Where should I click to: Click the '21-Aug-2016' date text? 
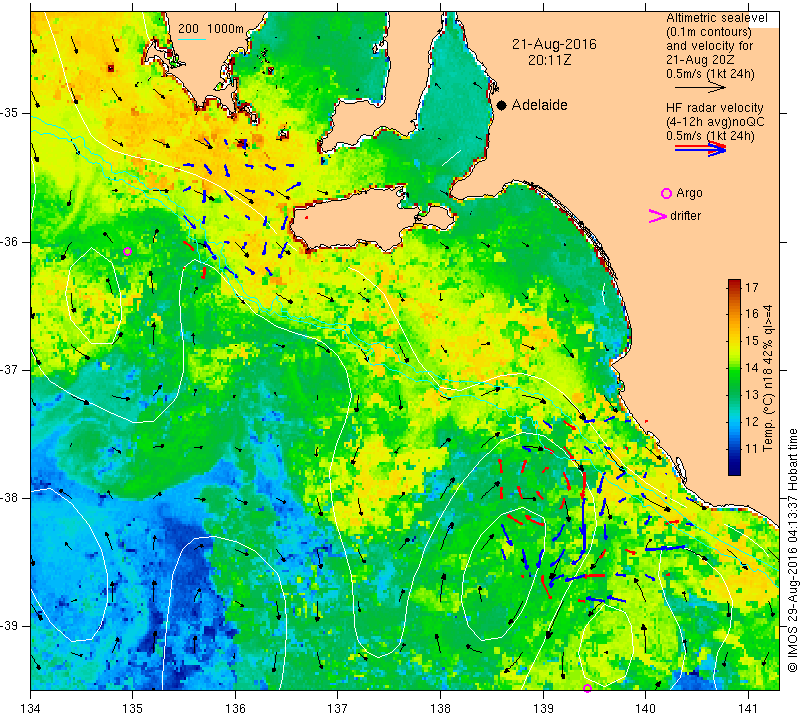tap(554, 44)
